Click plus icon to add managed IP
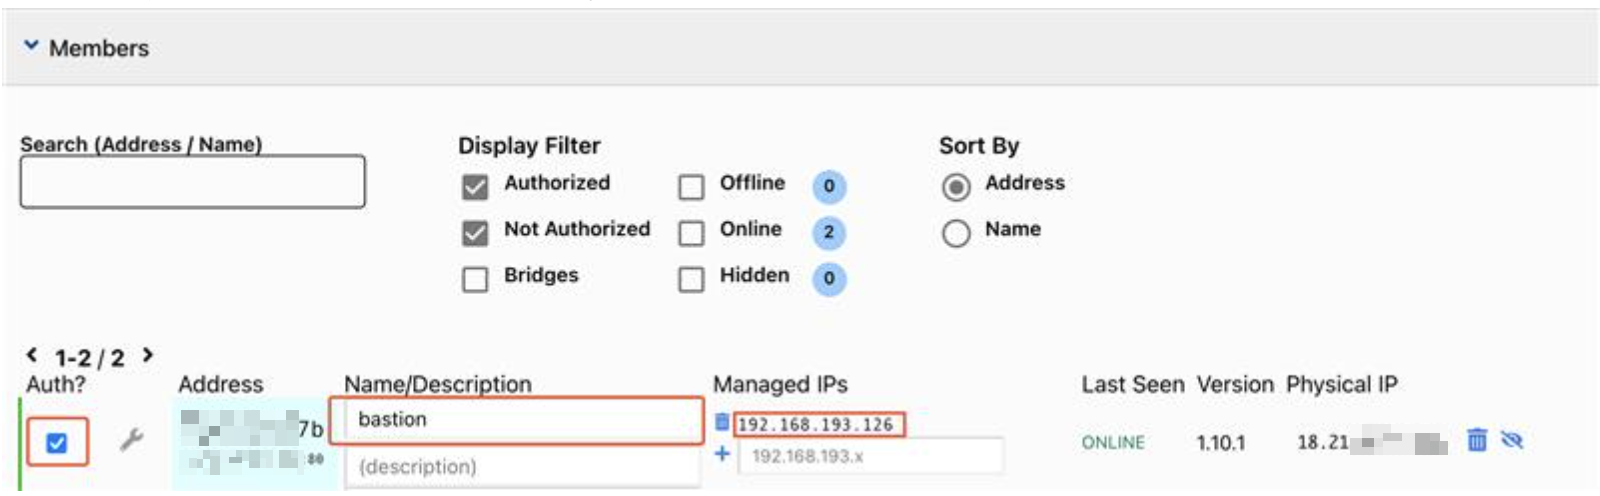 (722, 454)
